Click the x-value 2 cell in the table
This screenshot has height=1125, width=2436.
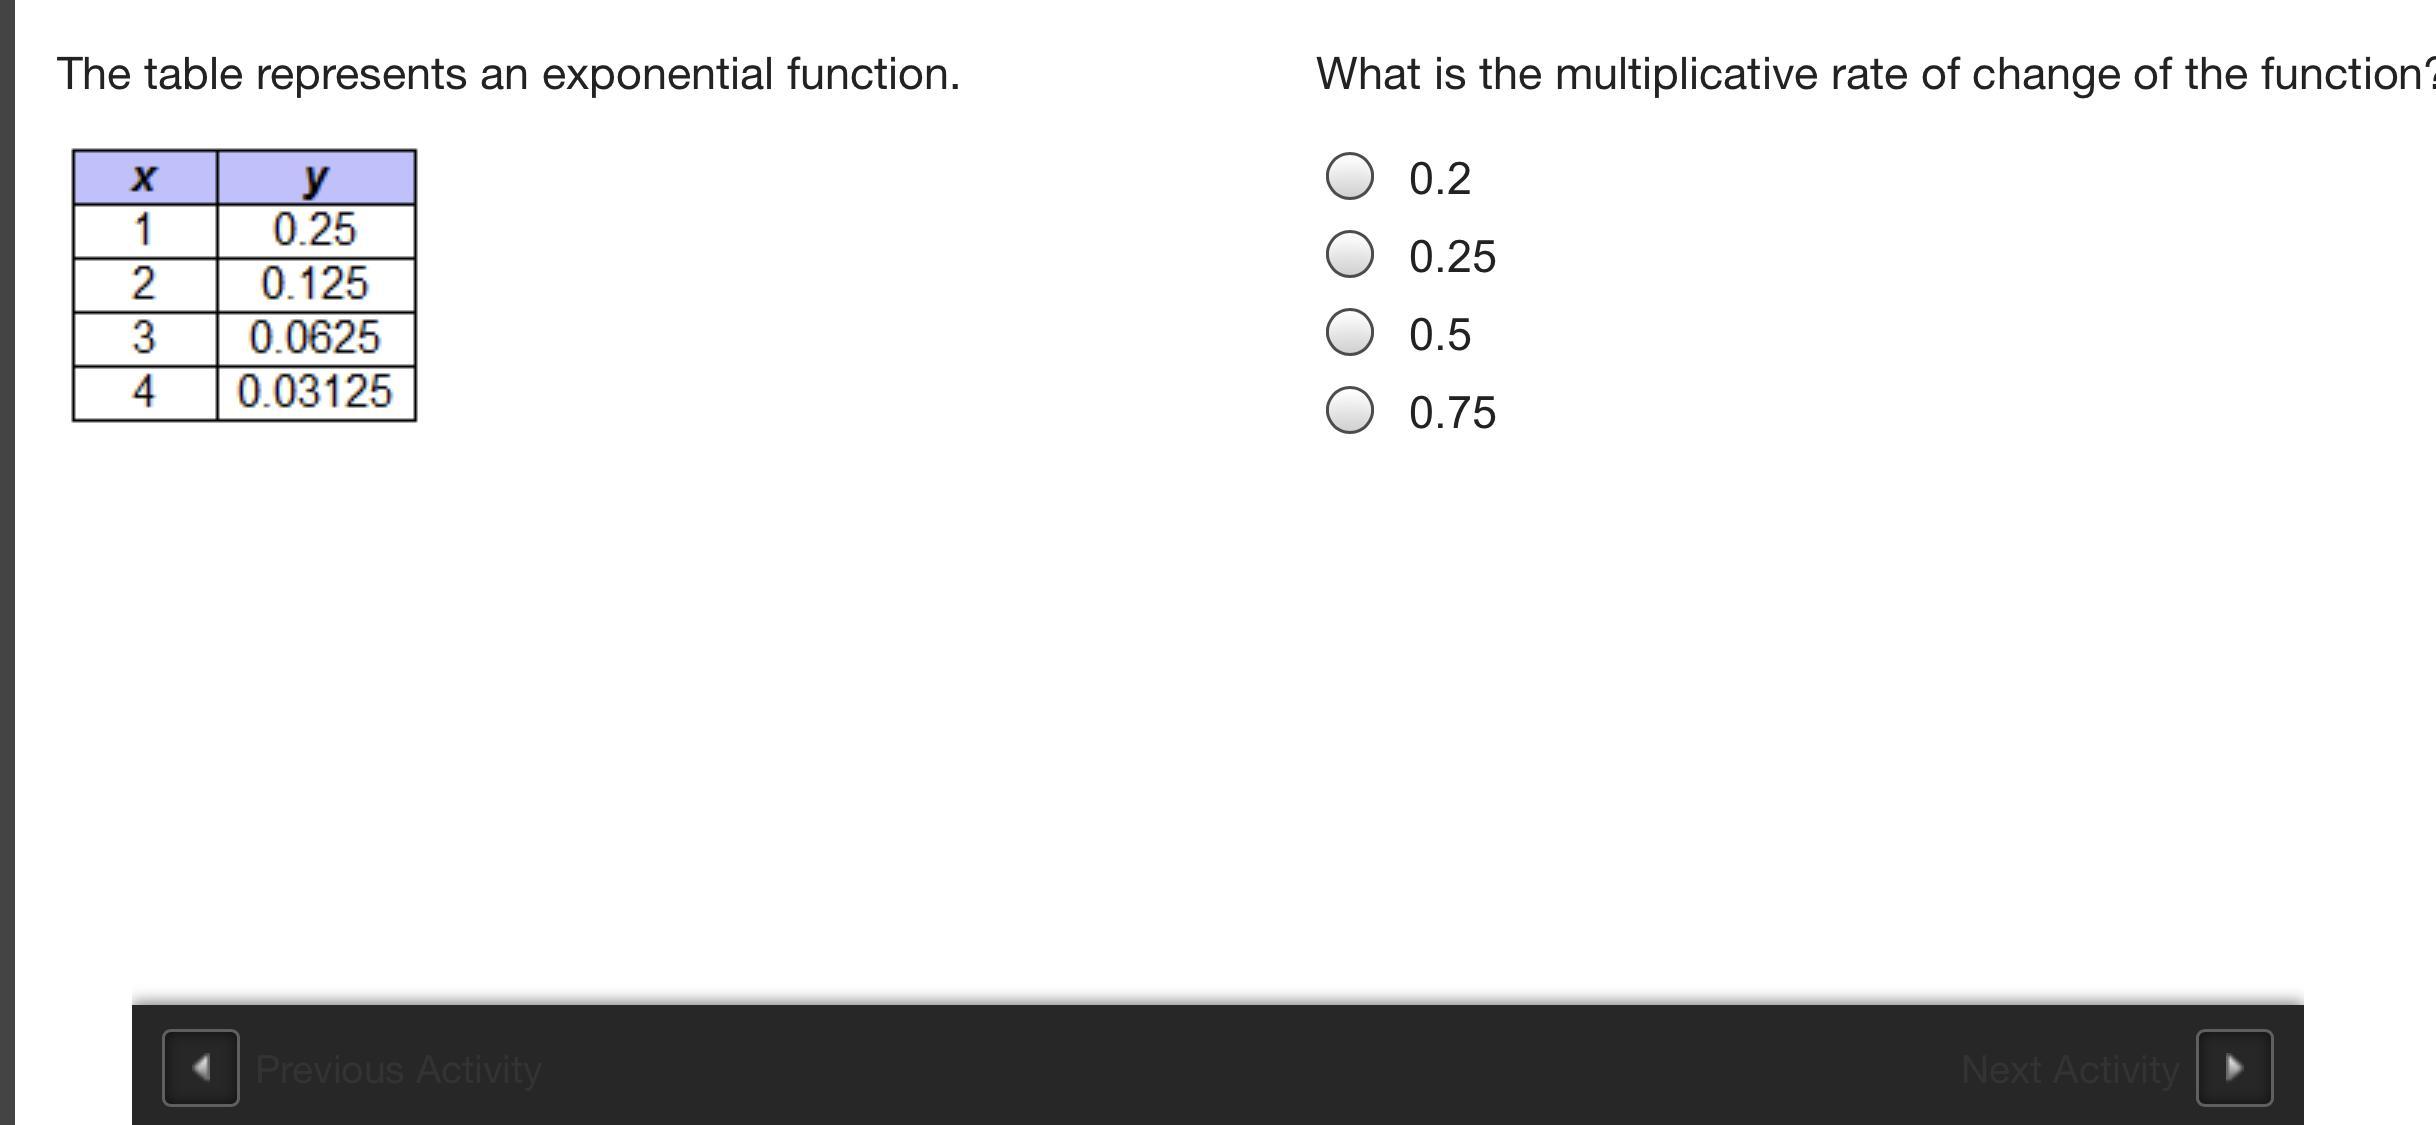[144, 285]
